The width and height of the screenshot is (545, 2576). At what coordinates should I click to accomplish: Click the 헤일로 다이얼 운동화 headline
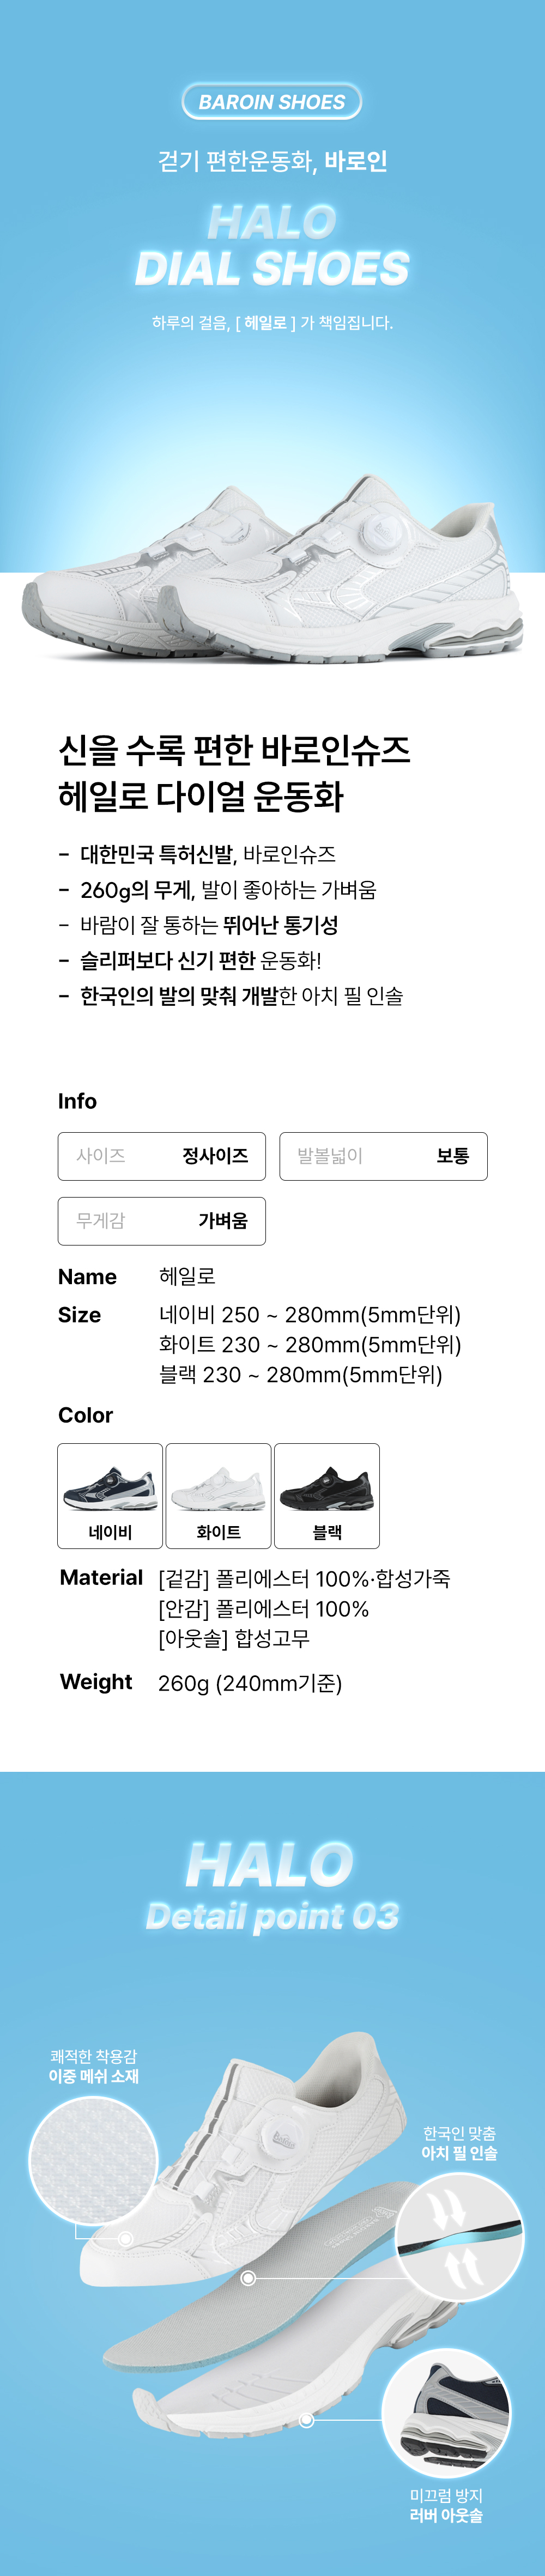tap(201, 797)
